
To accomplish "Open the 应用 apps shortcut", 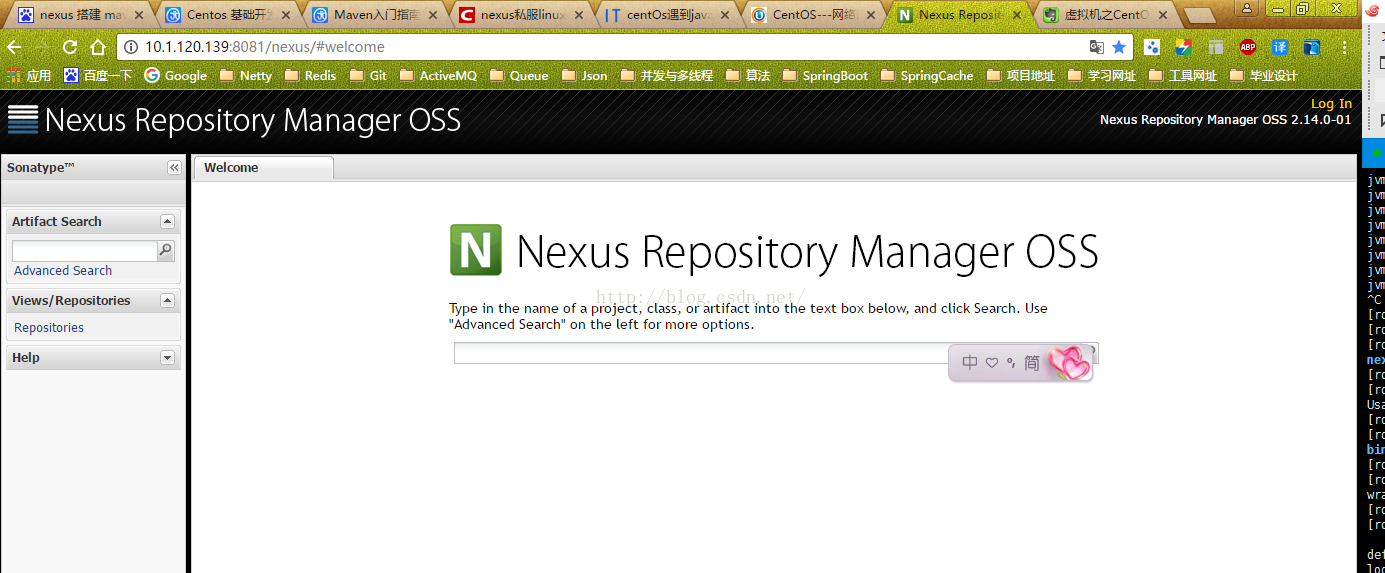I will coord(29,75).
